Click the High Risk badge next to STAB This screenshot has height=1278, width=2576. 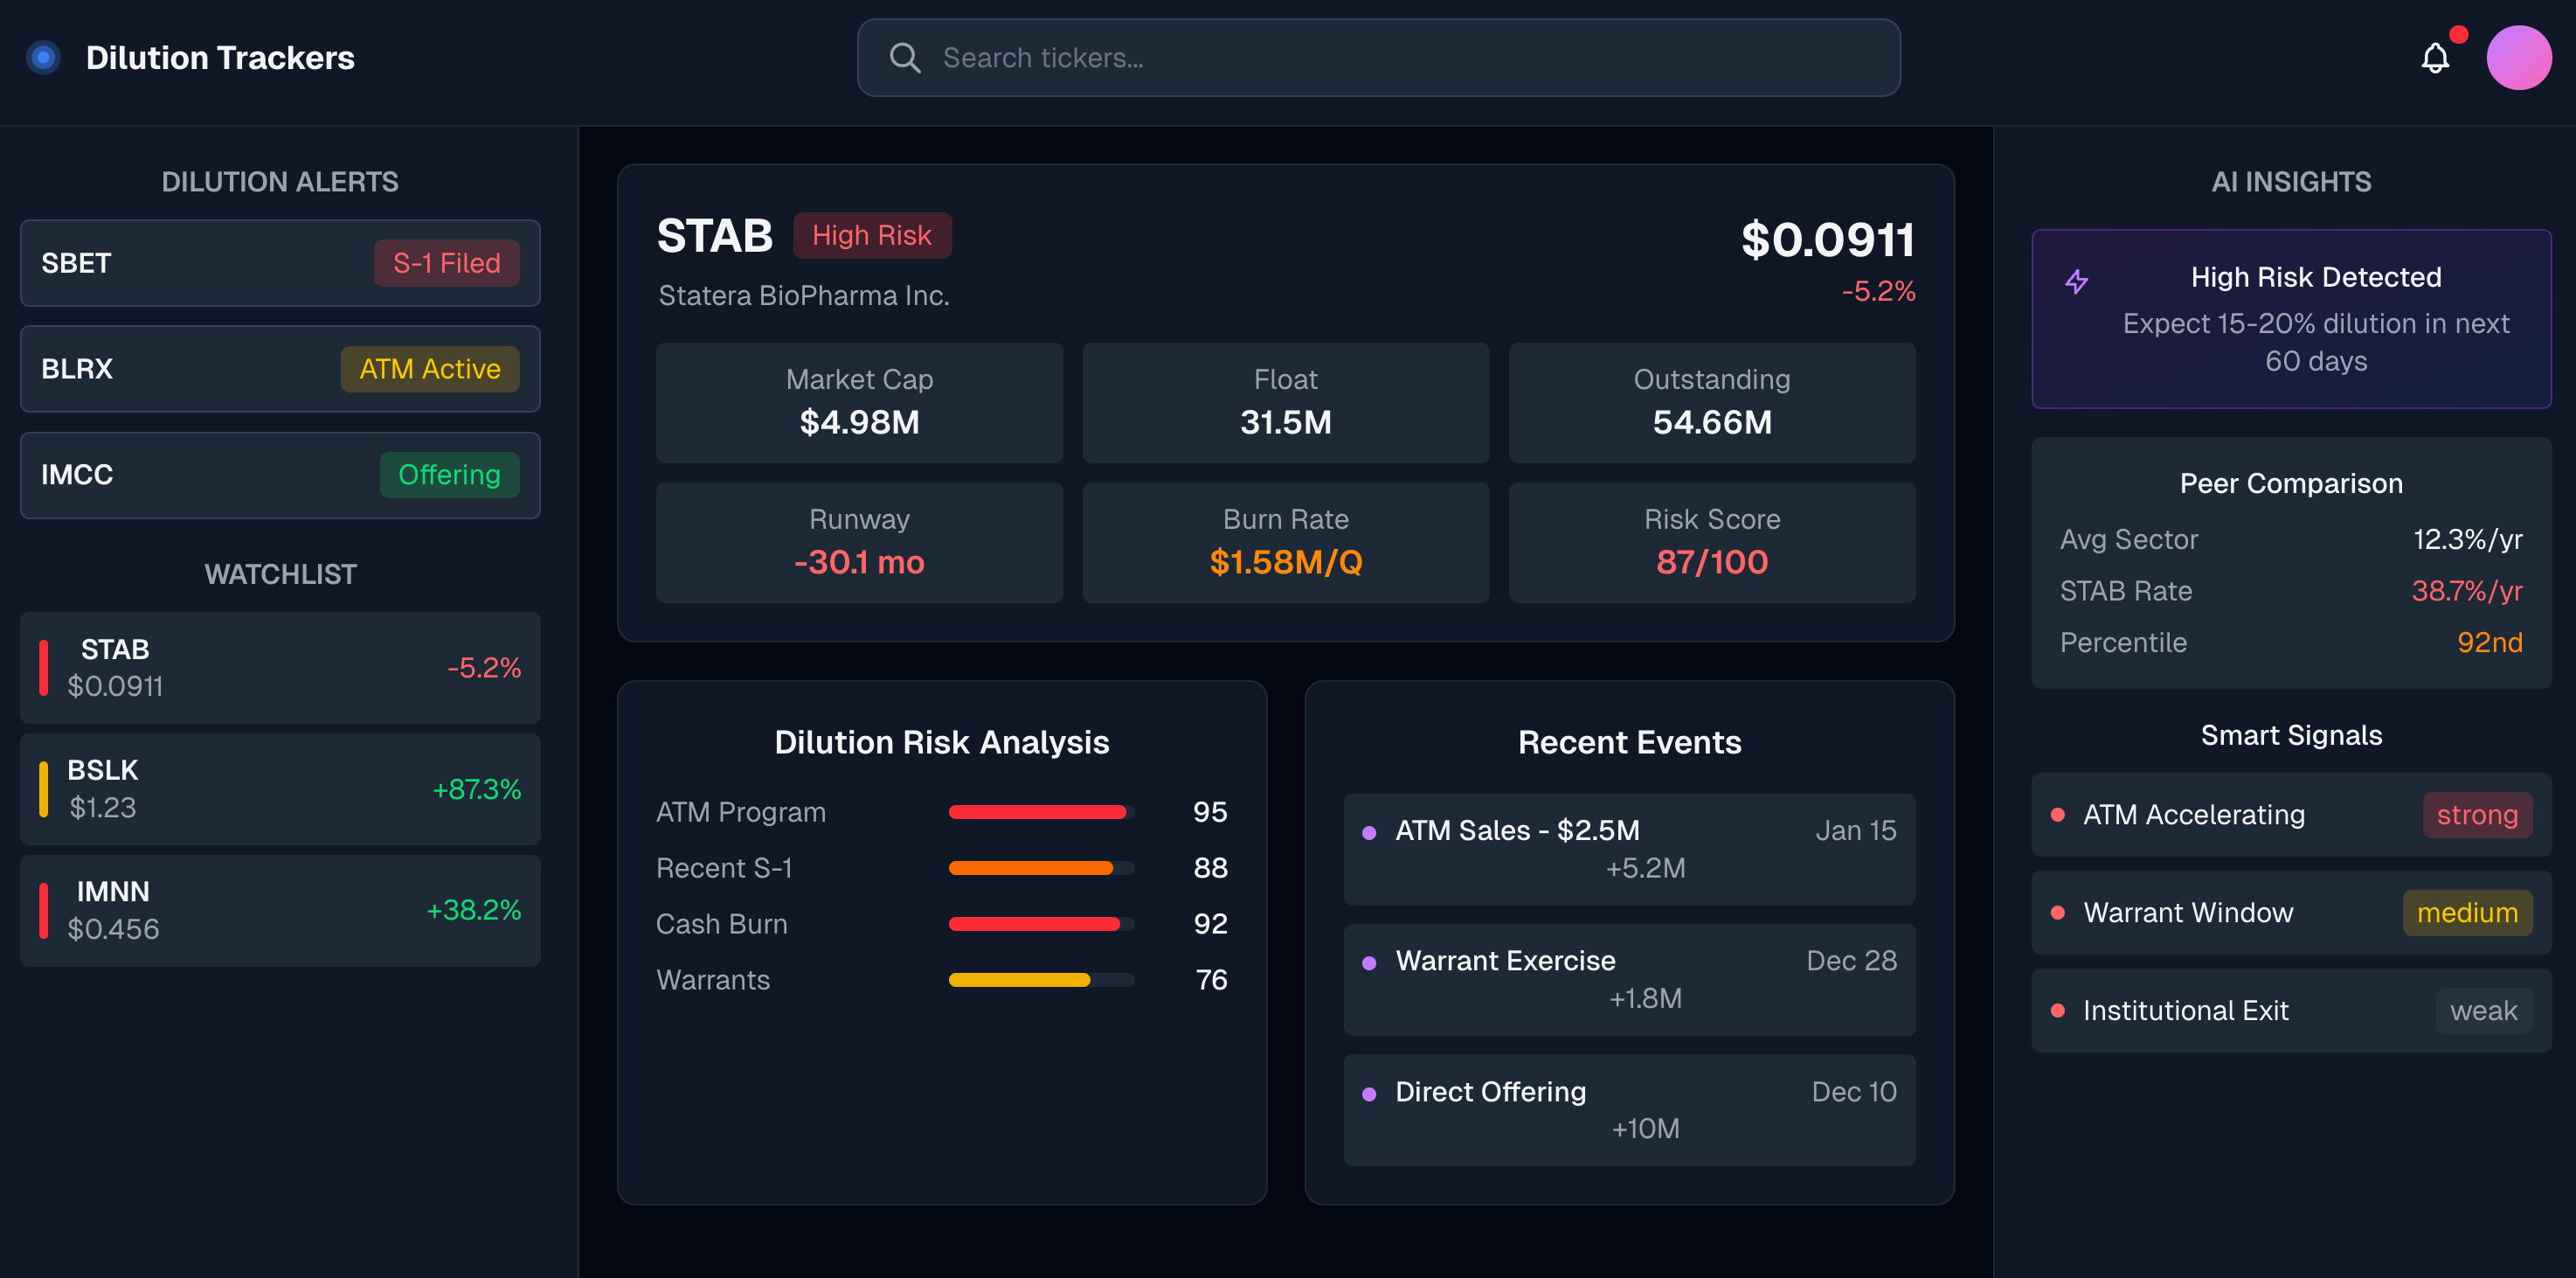(x=871, y=235)
